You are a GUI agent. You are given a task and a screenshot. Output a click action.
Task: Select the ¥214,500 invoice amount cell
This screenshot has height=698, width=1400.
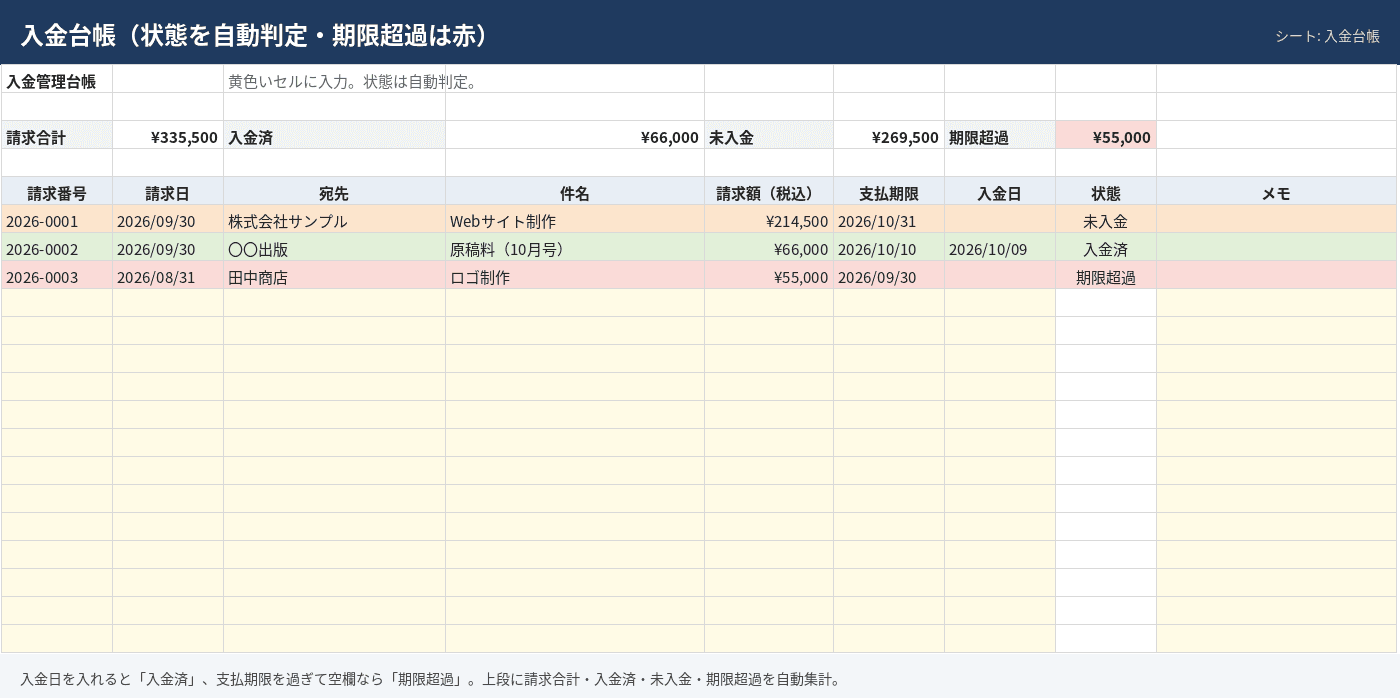pyautogui.click(x=769, y=219)
